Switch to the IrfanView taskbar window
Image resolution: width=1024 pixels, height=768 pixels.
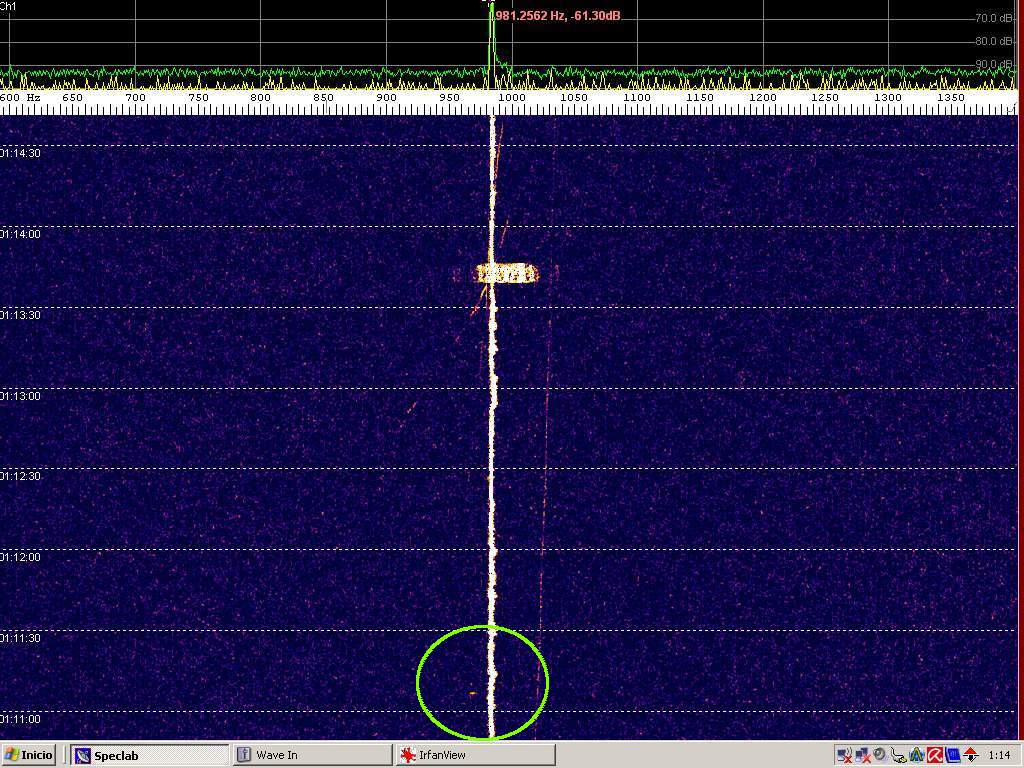point(474,755)
